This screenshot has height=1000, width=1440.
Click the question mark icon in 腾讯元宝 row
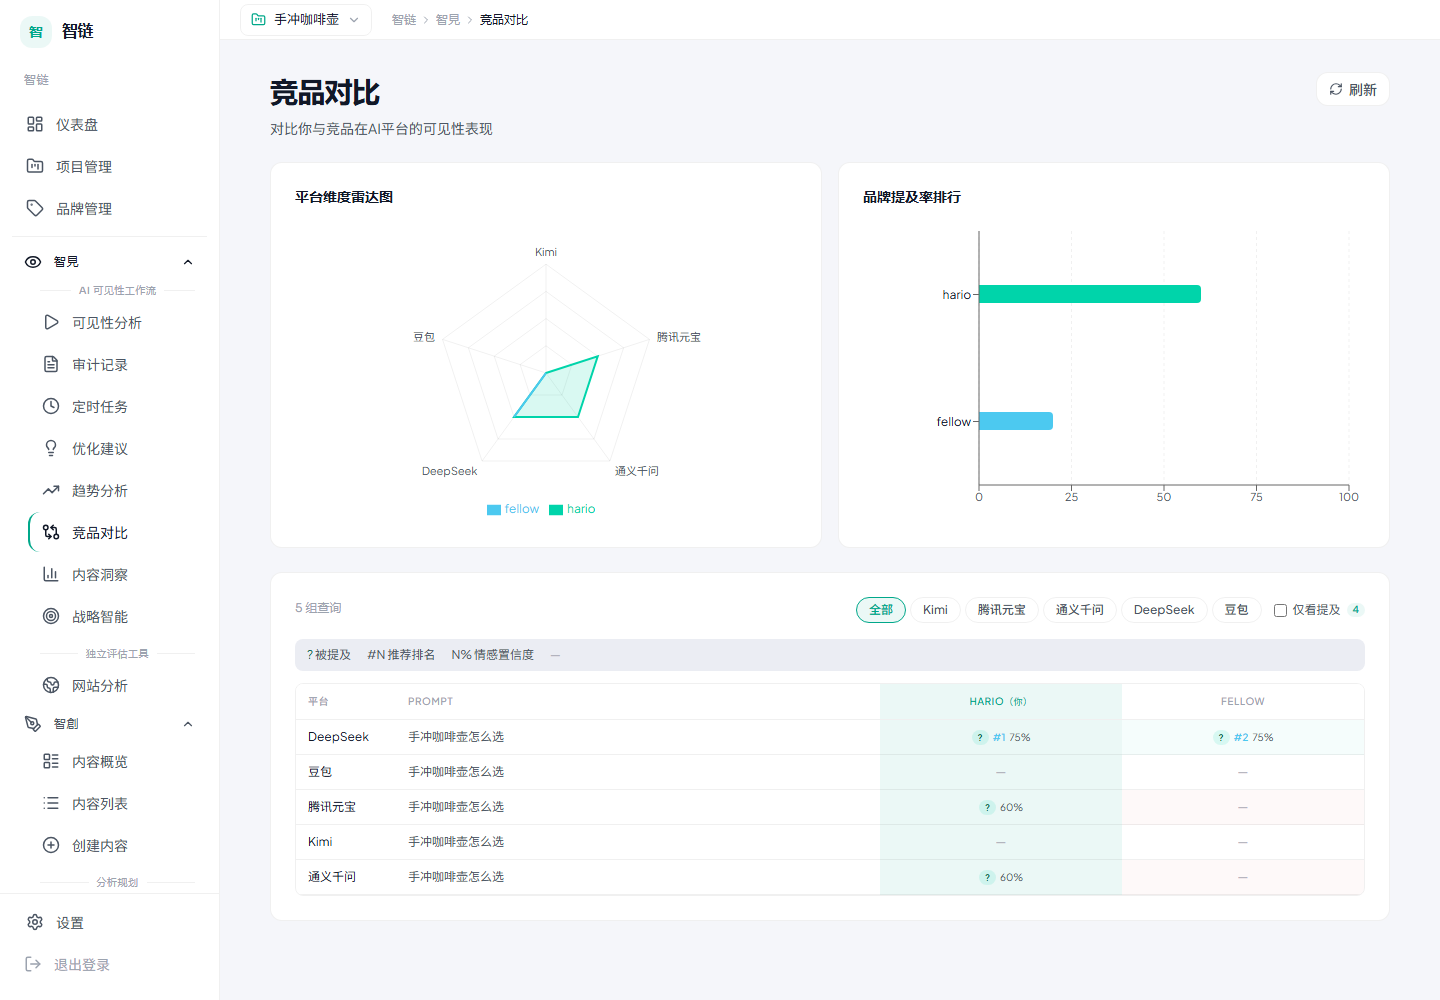click(987, 808)
